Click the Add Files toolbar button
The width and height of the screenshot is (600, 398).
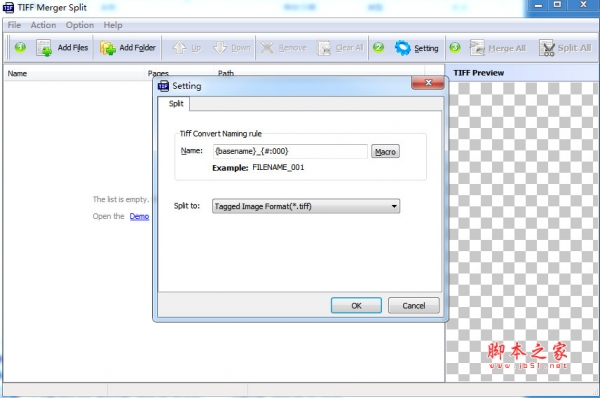62,48
